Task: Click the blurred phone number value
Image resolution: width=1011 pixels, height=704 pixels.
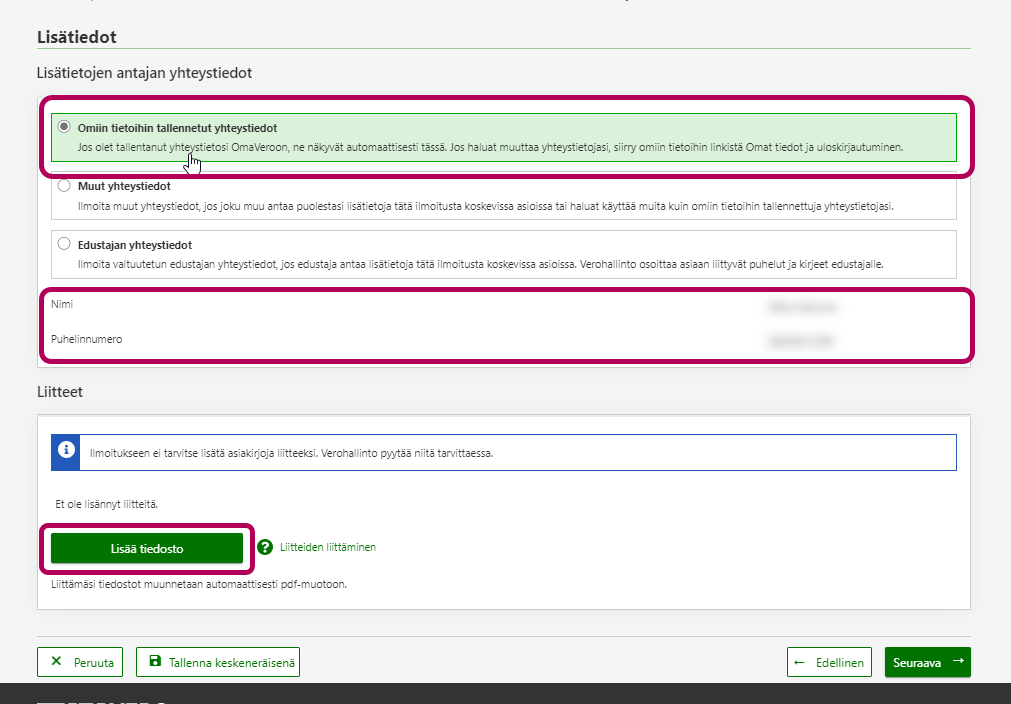Action: (x=800, y=341)
